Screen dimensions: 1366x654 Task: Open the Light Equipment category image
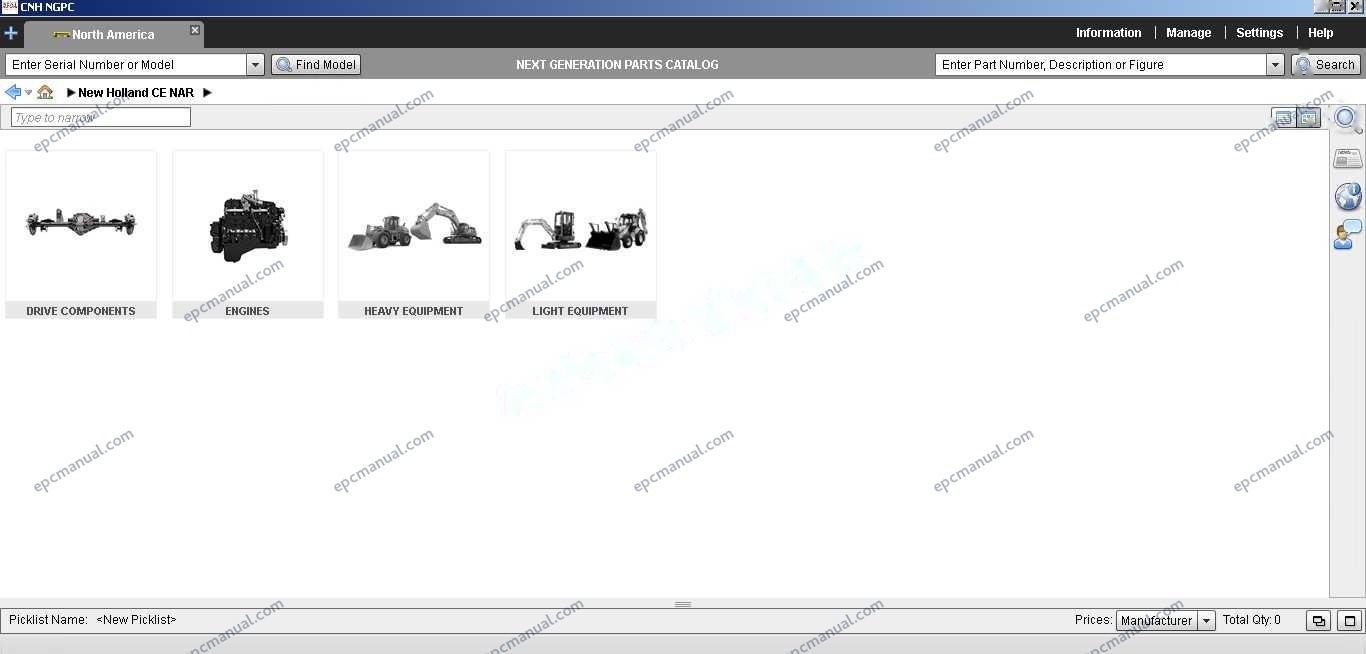click(581, 226)
